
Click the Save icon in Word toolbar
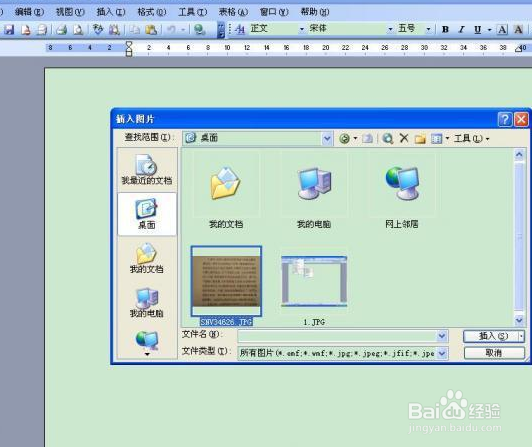coord(9,30)
